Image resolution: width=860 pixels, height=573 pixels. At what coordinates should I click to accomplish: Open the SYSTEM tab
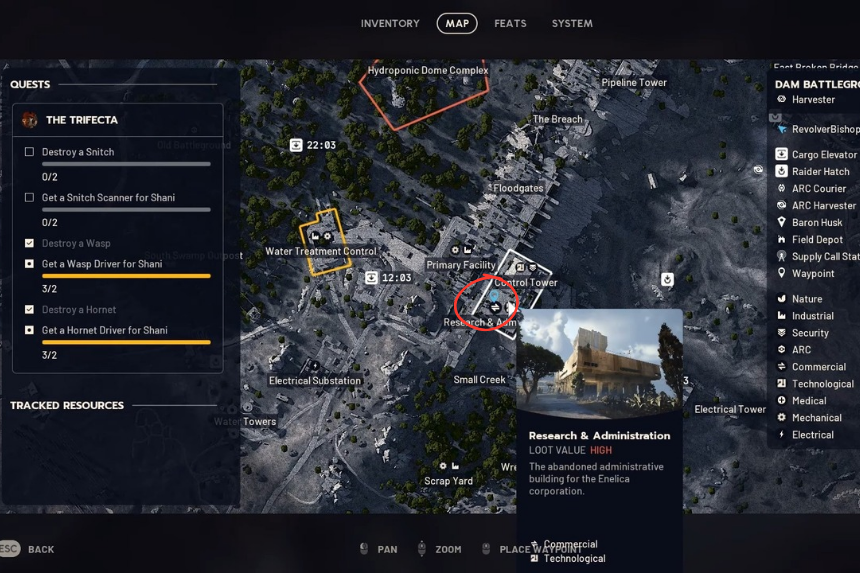(572, 24)
